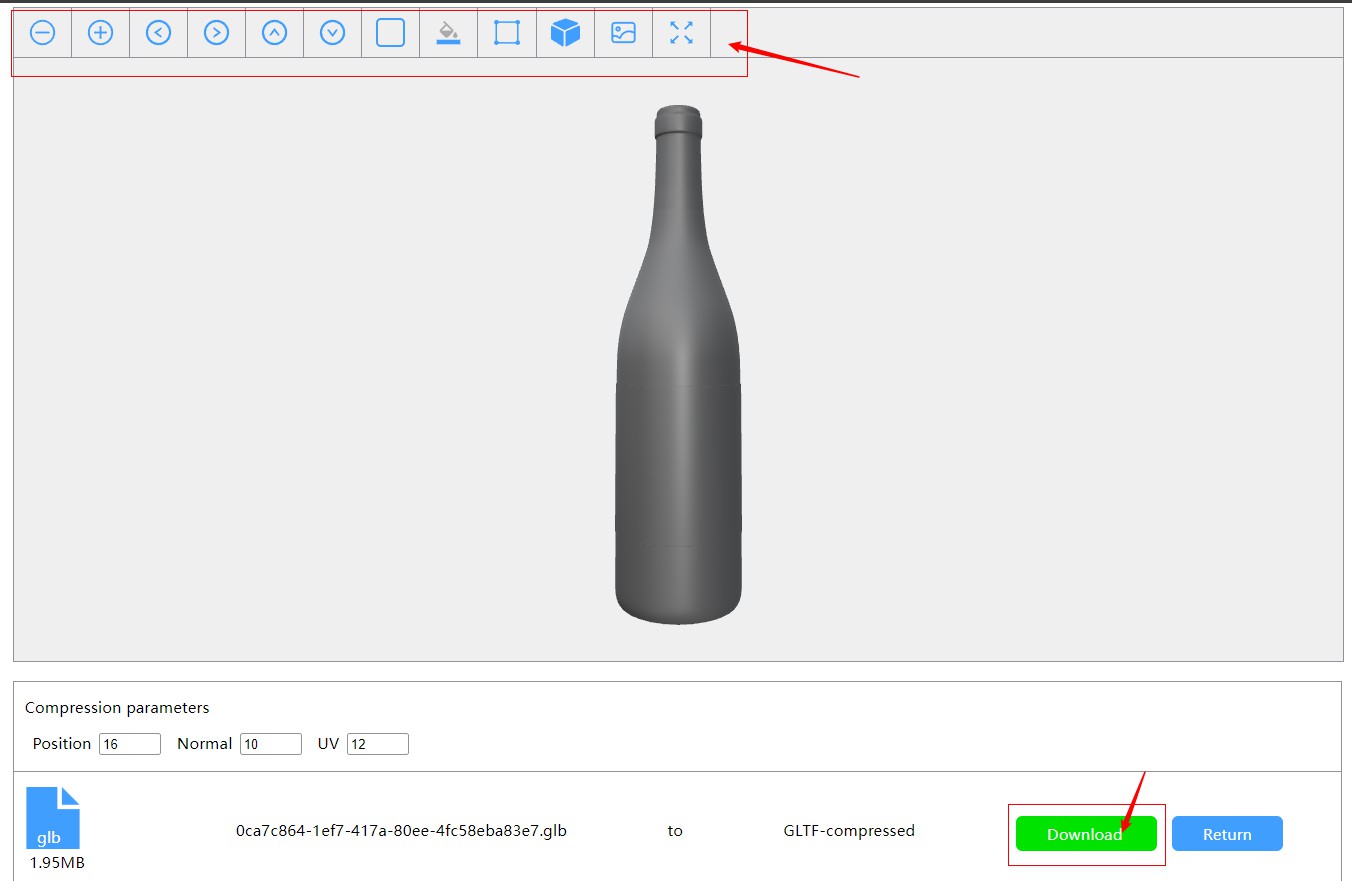This screenshot has width=1352, height=881.
Task: Click the image picture icon in toolbar
Action: pyautogui.click(x=623, y=33)
